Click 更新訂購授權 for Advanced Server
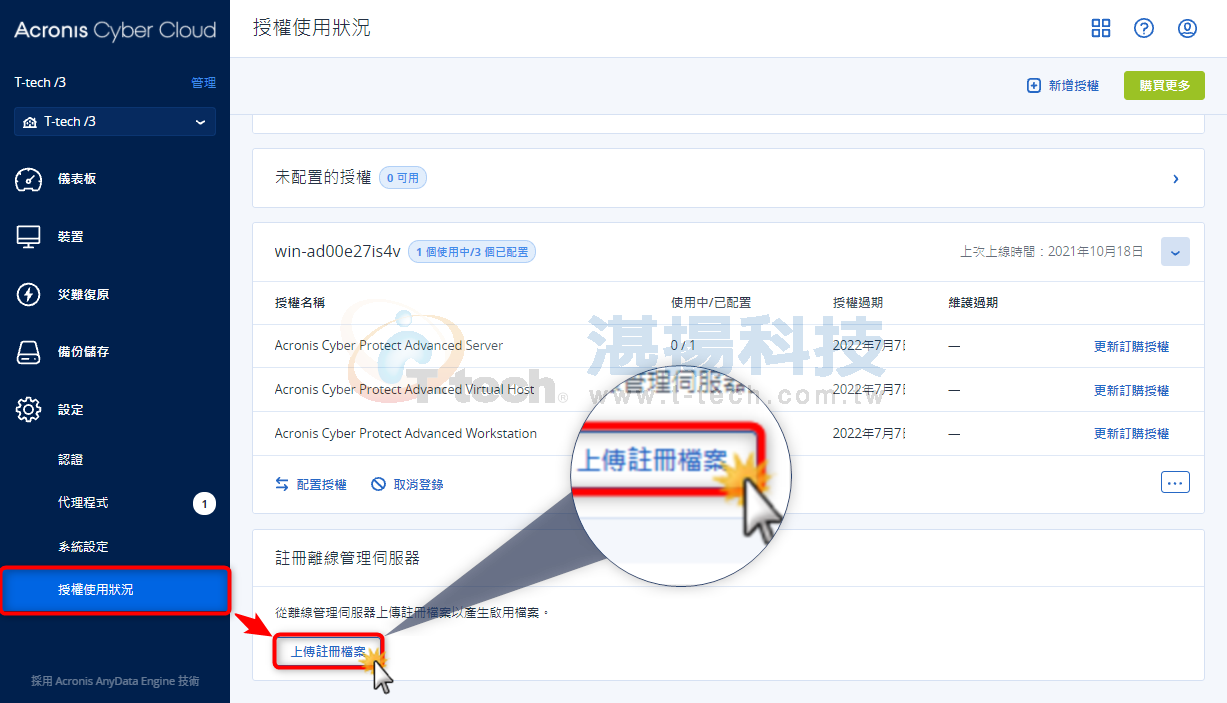 pyautogui.click(x=1131, y=347)
